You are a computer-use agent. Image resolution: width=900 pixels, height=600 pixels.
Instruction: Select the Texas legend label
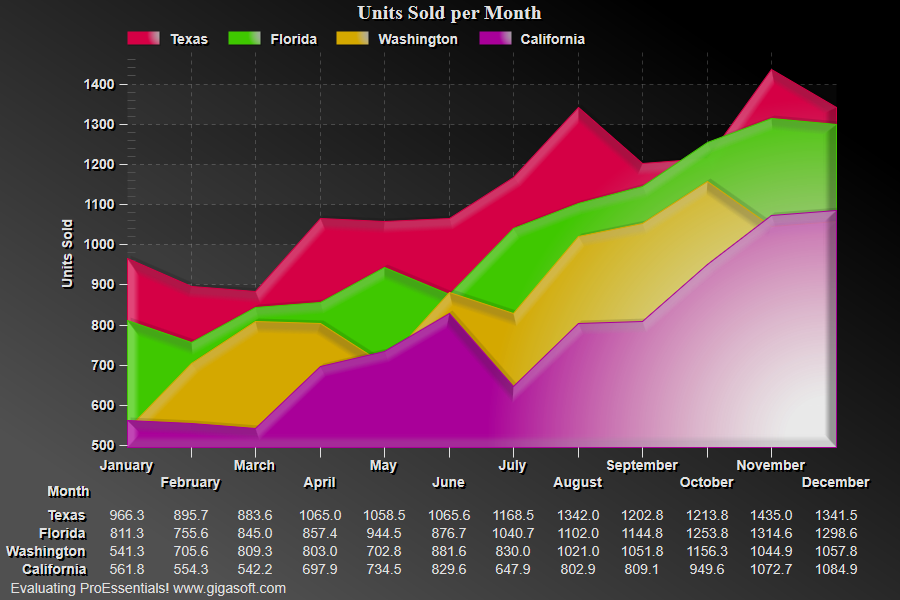(x=189, y=39)
